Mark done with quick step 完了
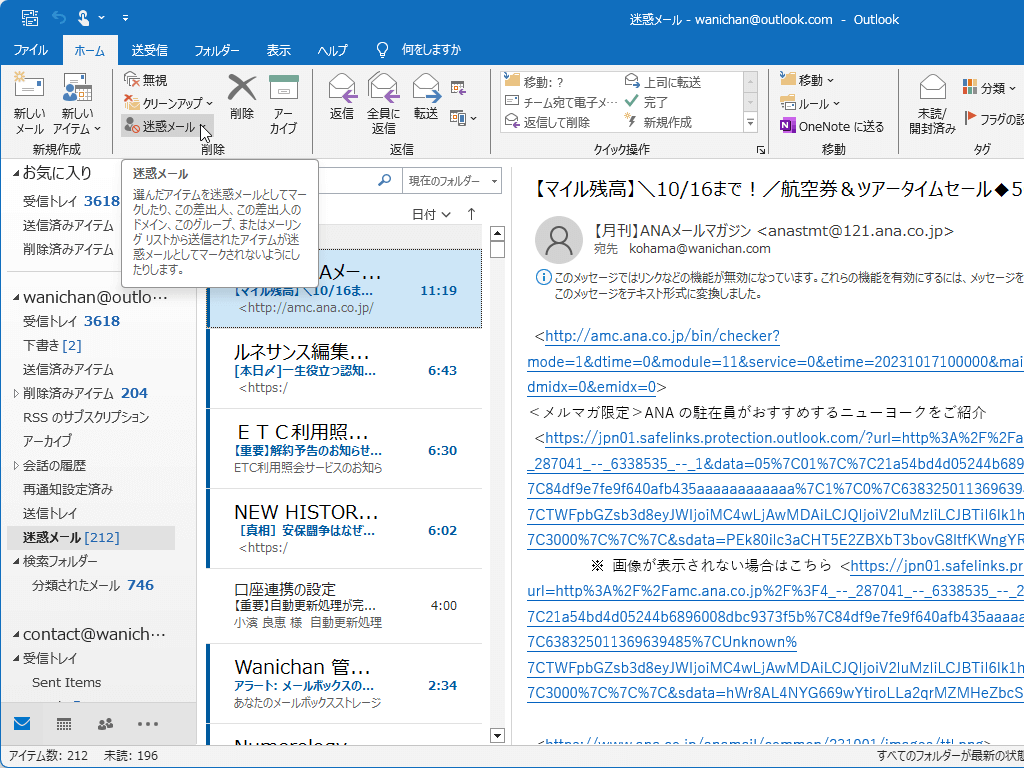This screenshot has width=1024, height=768. [x=647, y=103]
